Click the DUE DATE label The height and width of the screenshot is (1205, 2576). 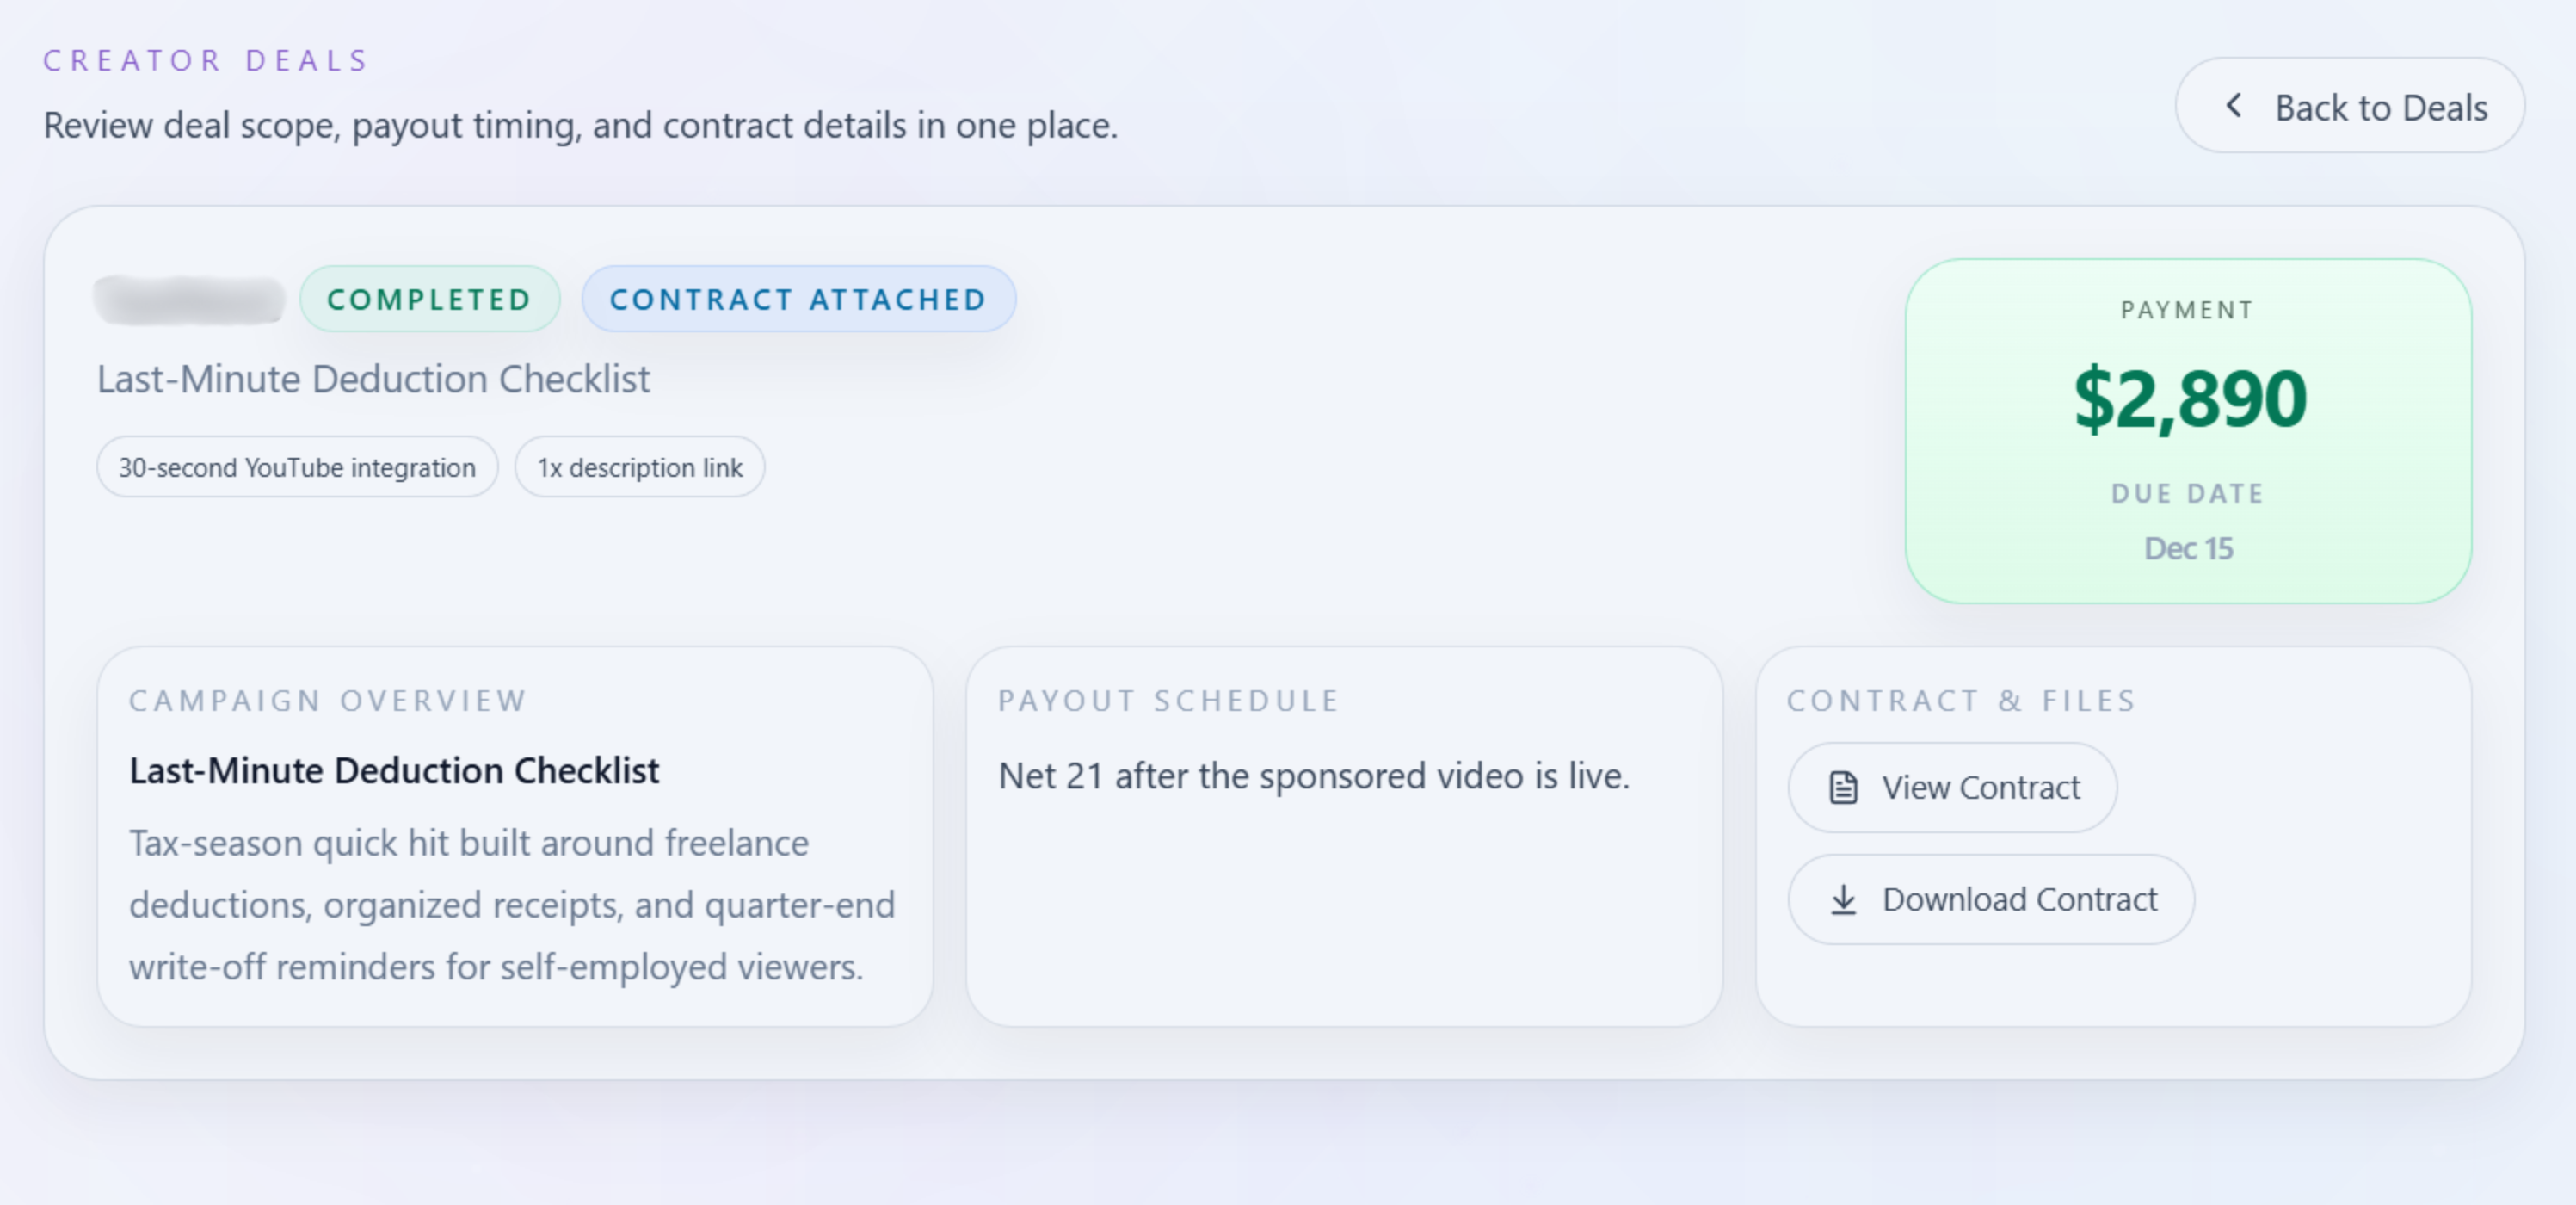[2187, 493]
